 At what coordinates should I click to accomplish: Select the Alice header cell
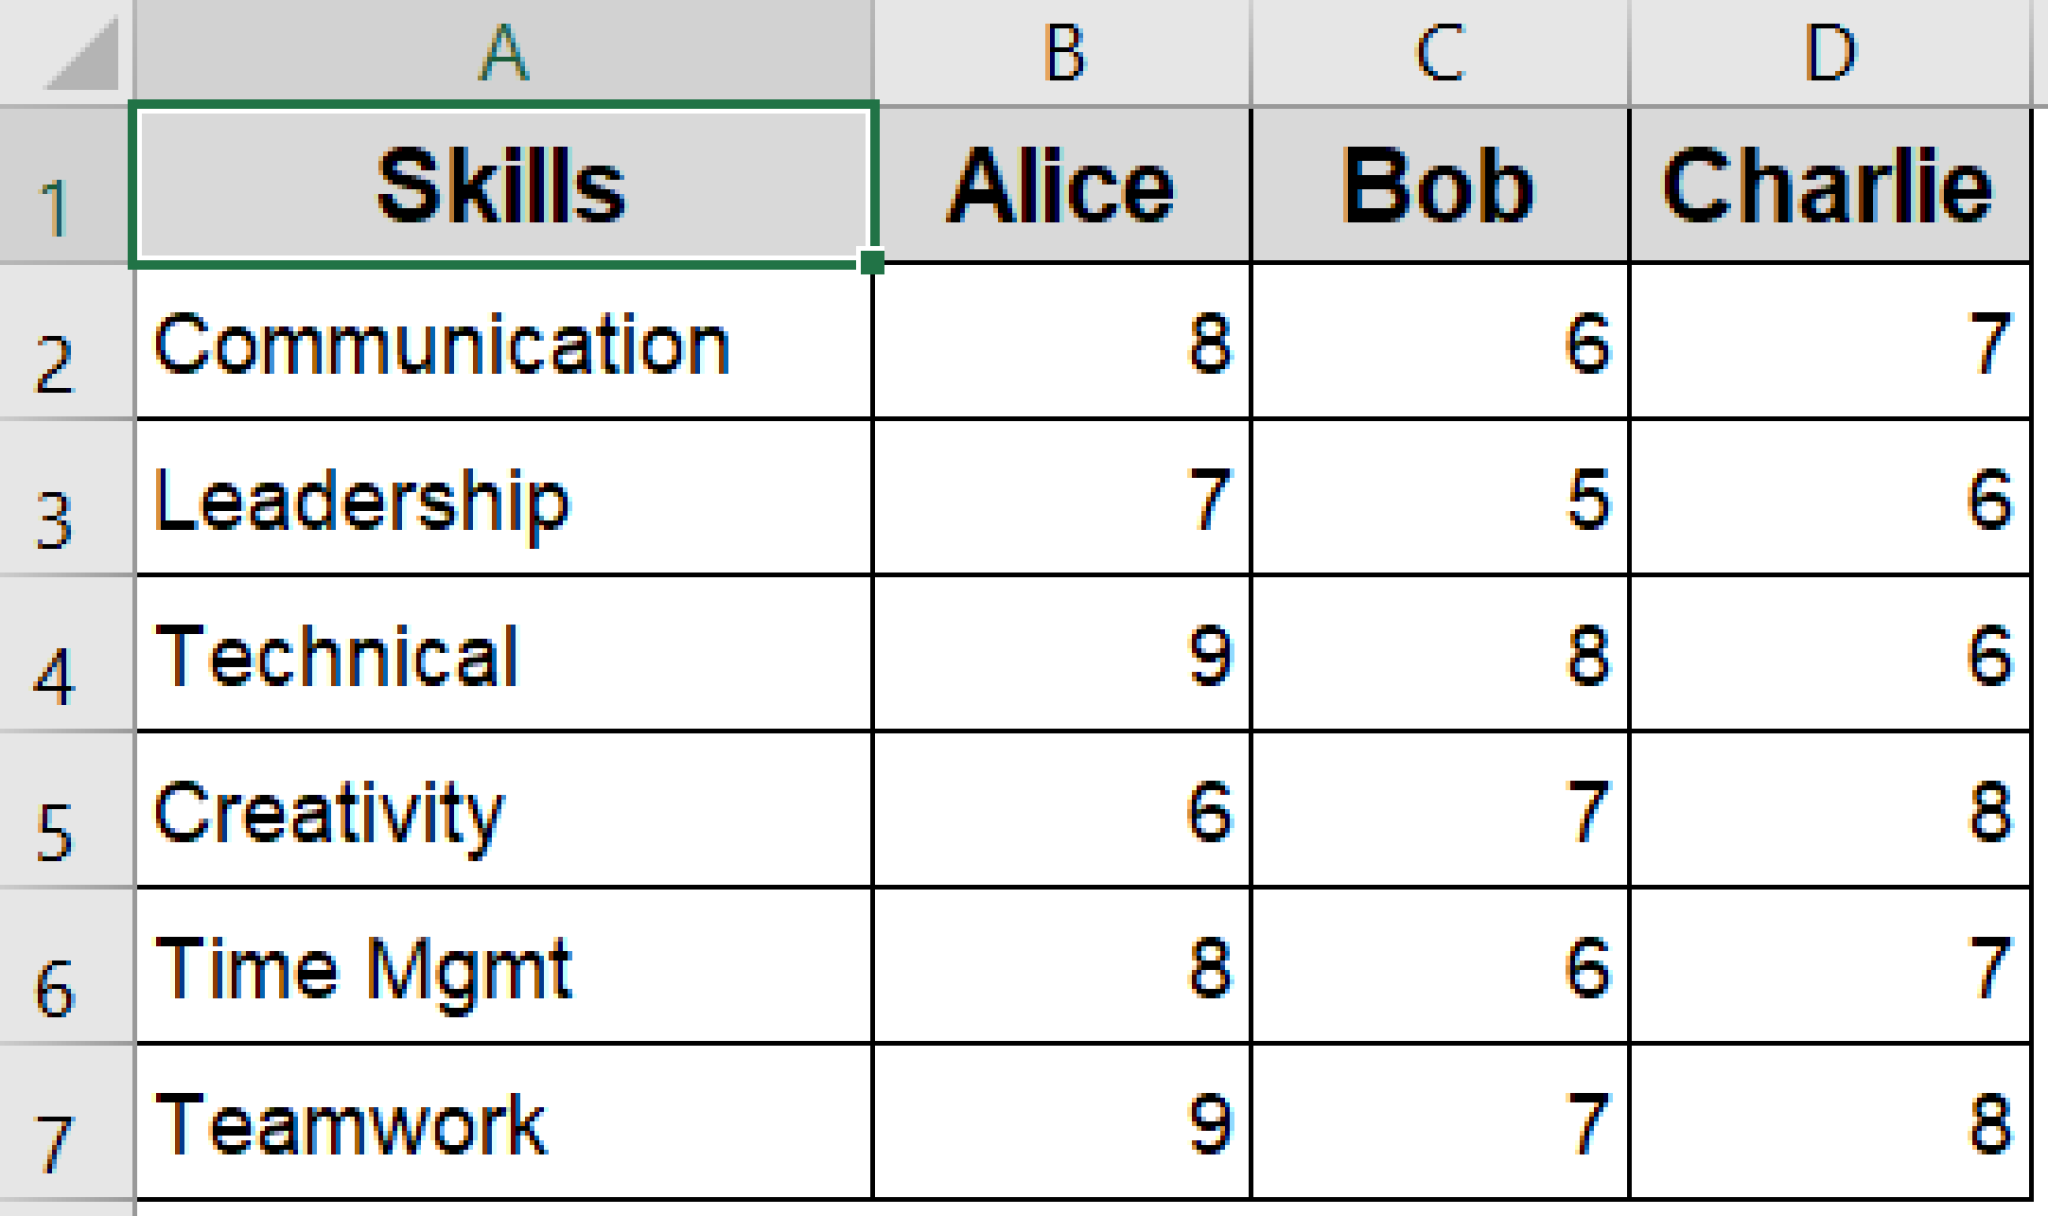coord(1060,185)
